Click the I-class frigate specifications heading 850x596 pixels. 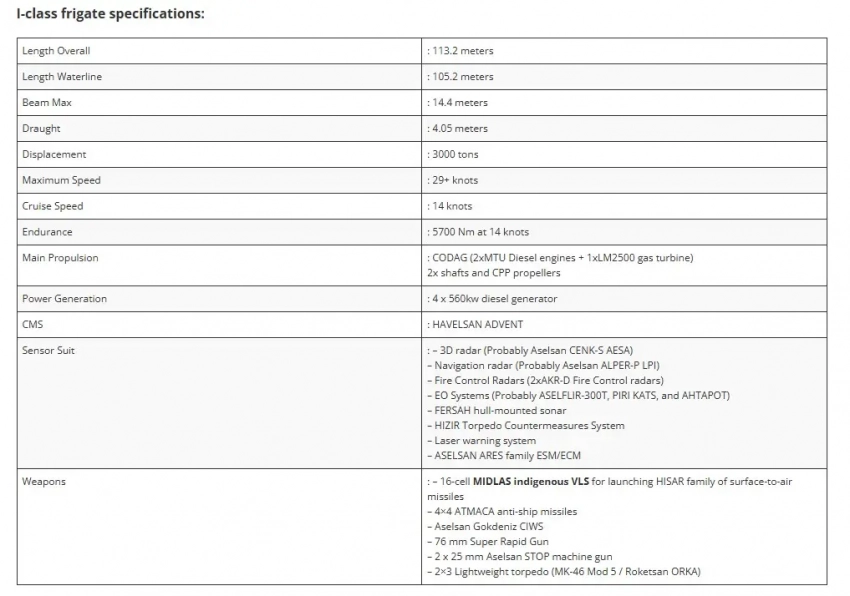point(111,14)
